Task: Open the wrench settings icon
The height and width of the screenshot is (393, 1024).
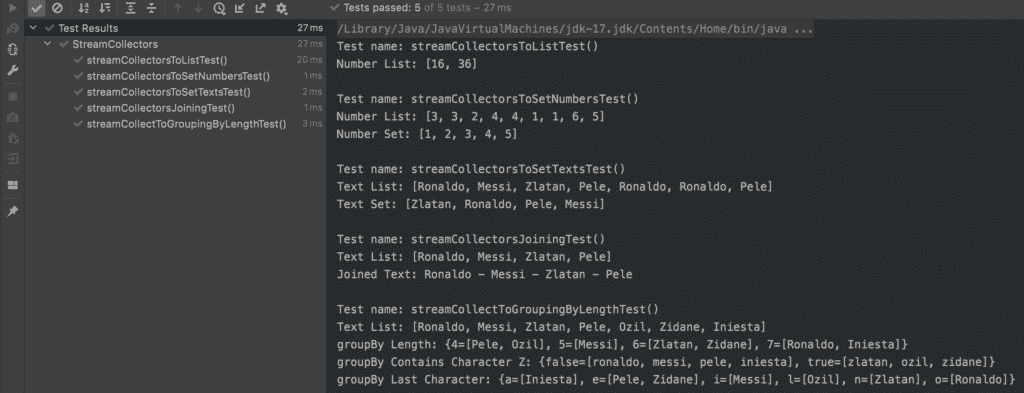Action: click(x=12, y=70)
